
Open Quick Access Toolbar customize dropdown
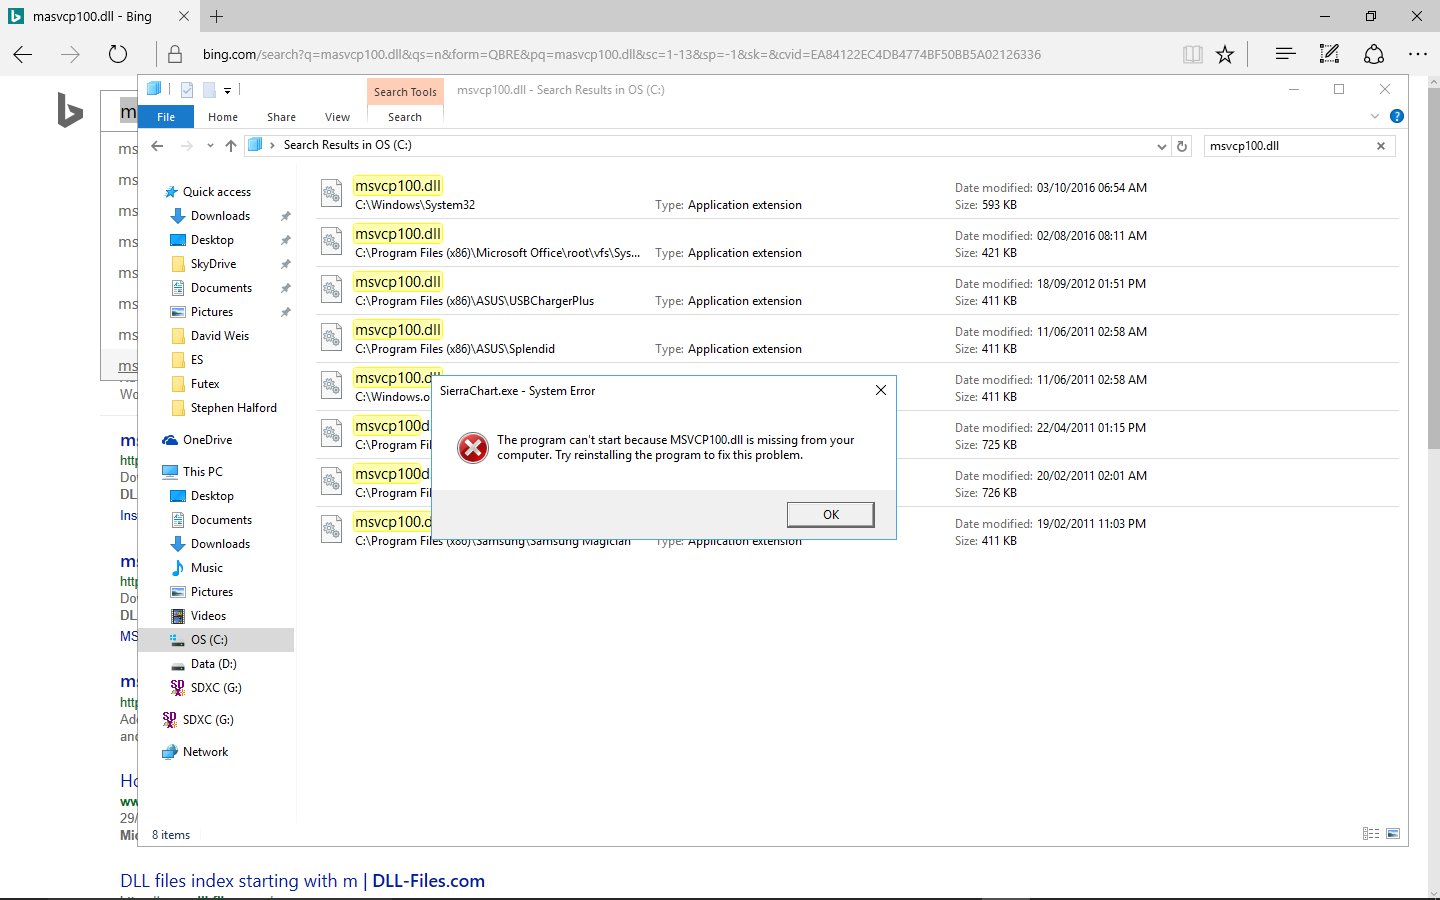click(x=228, y=90)
